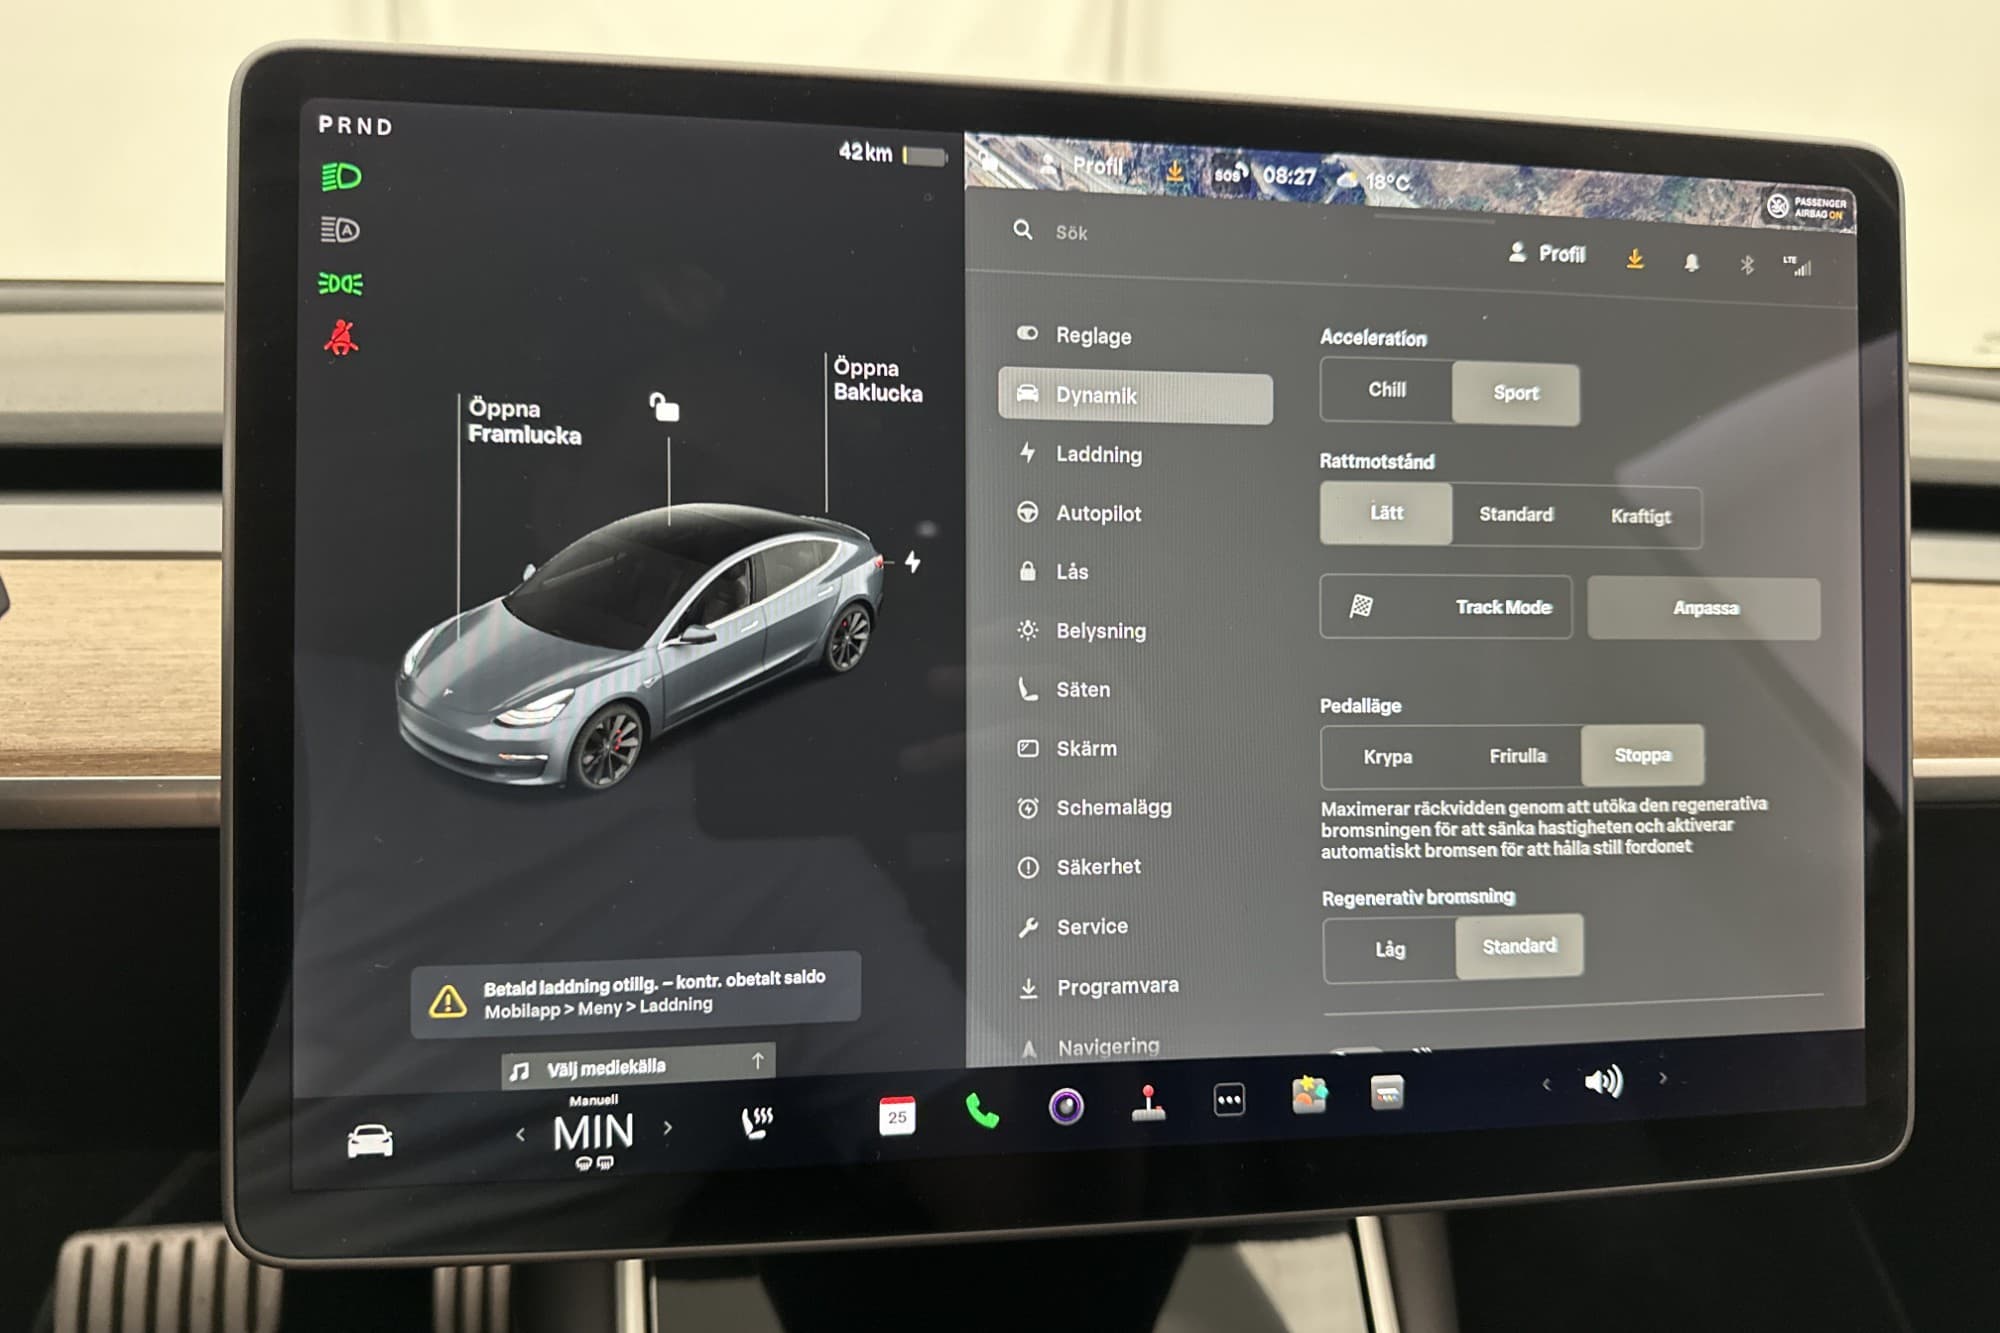The image size is (2000, 1333).
Task: Choose Kraftigt steering resistance
Action: pos(1640,517)
